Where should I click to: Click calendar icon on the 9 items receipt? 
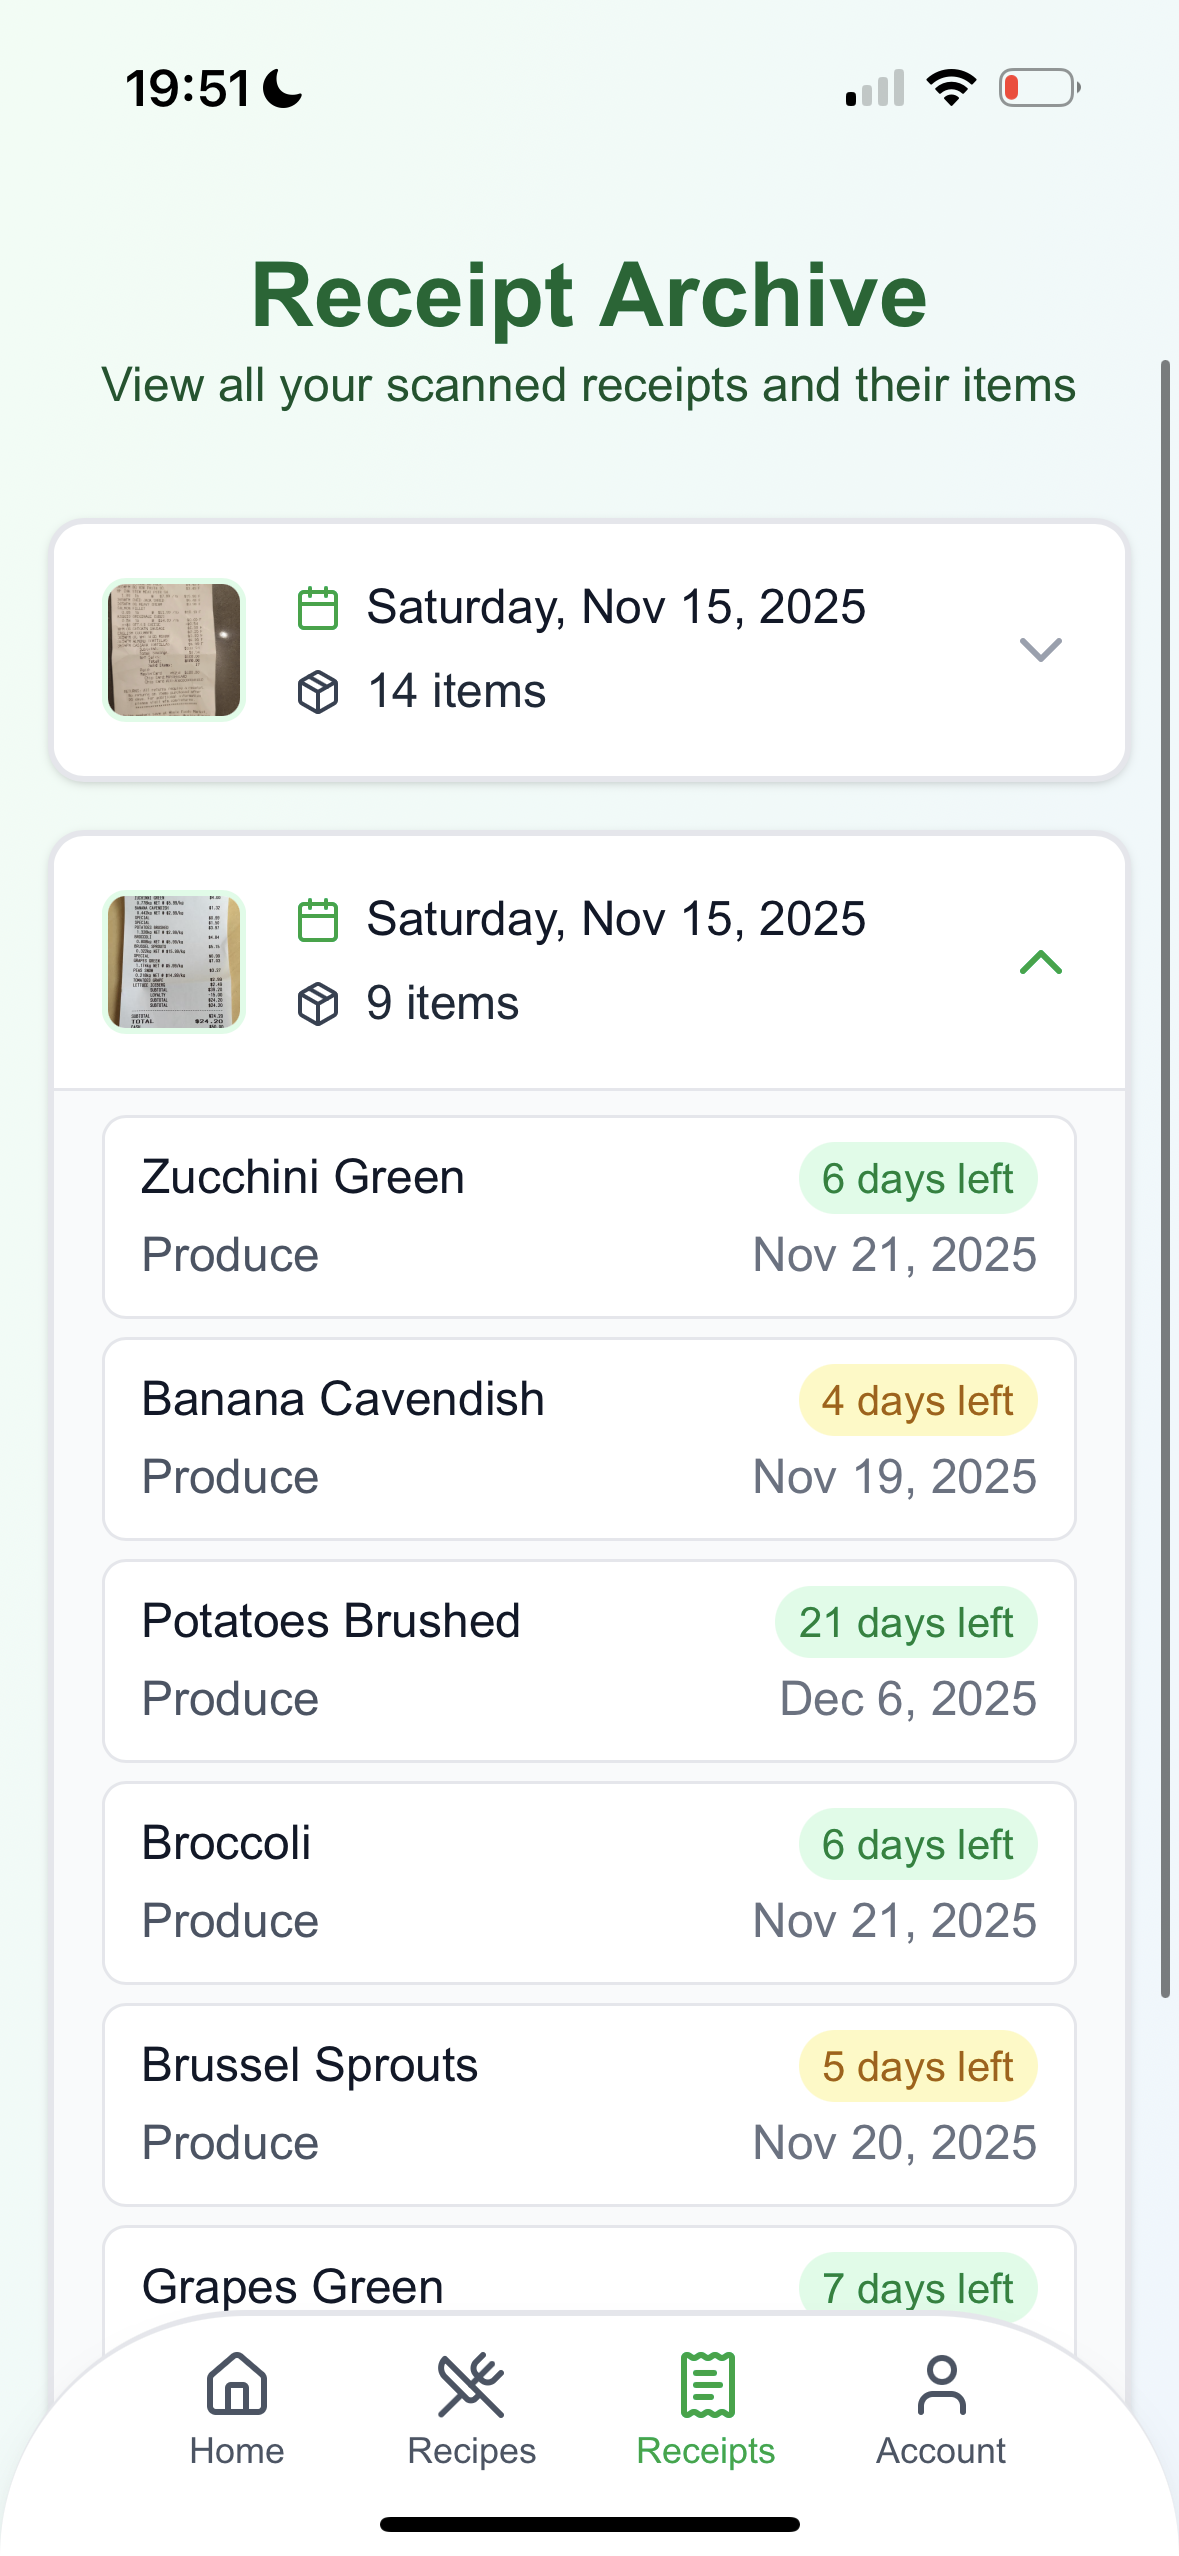(318, 920)
